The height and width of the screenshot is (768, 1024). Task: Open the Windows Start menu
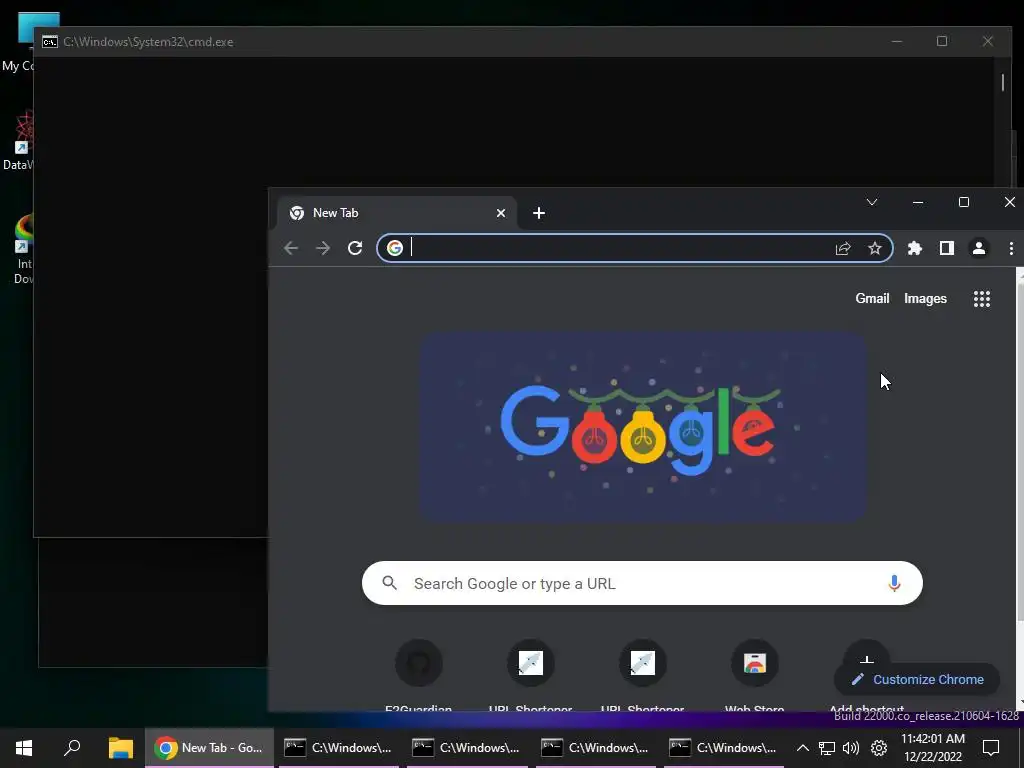click(24, 748)
